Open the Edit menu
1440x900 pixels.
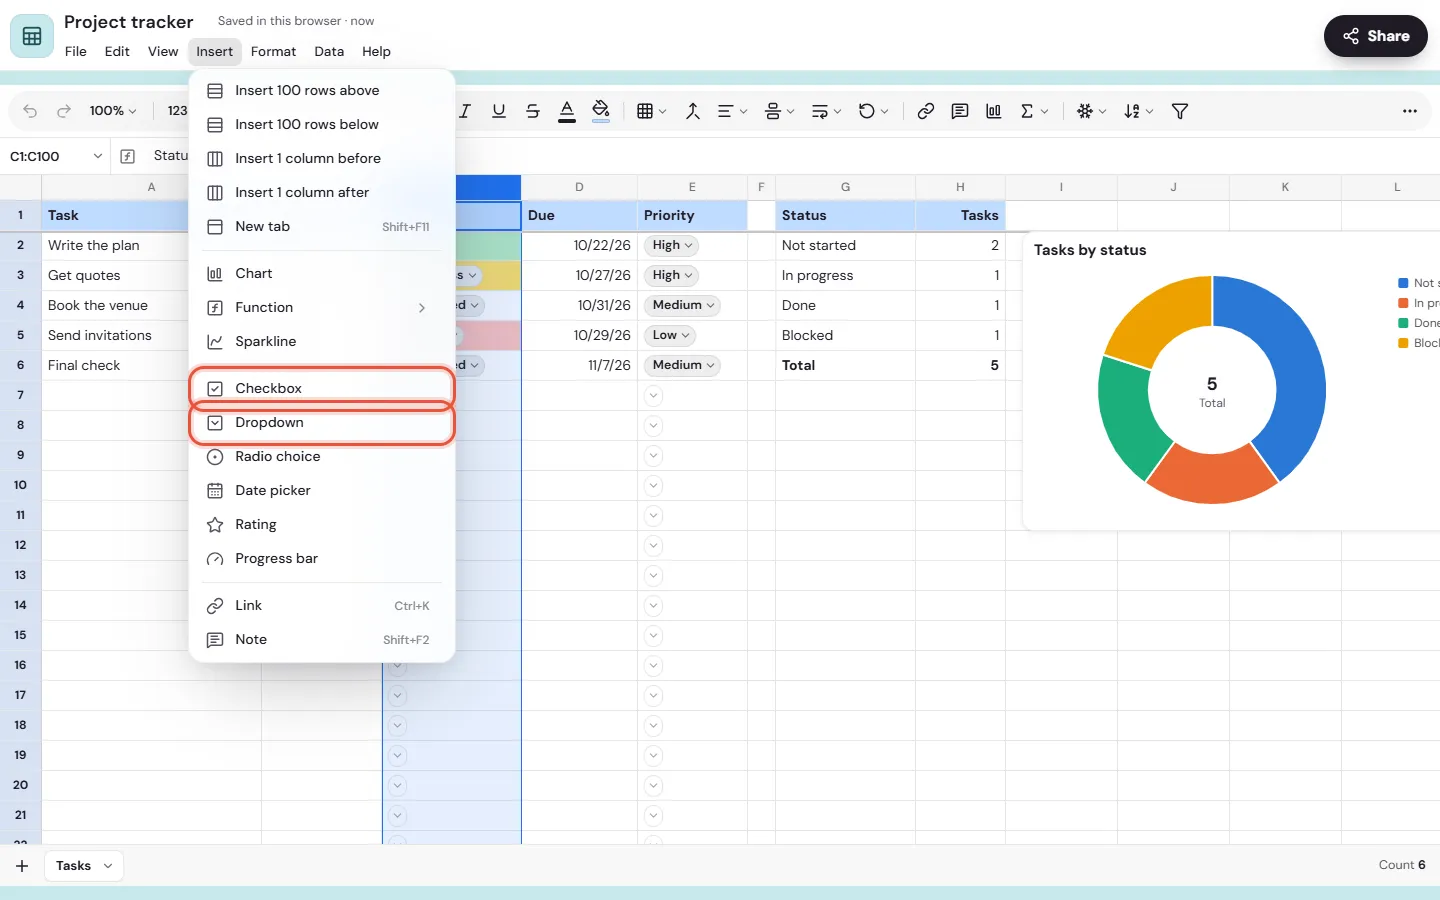coord(117,51)
